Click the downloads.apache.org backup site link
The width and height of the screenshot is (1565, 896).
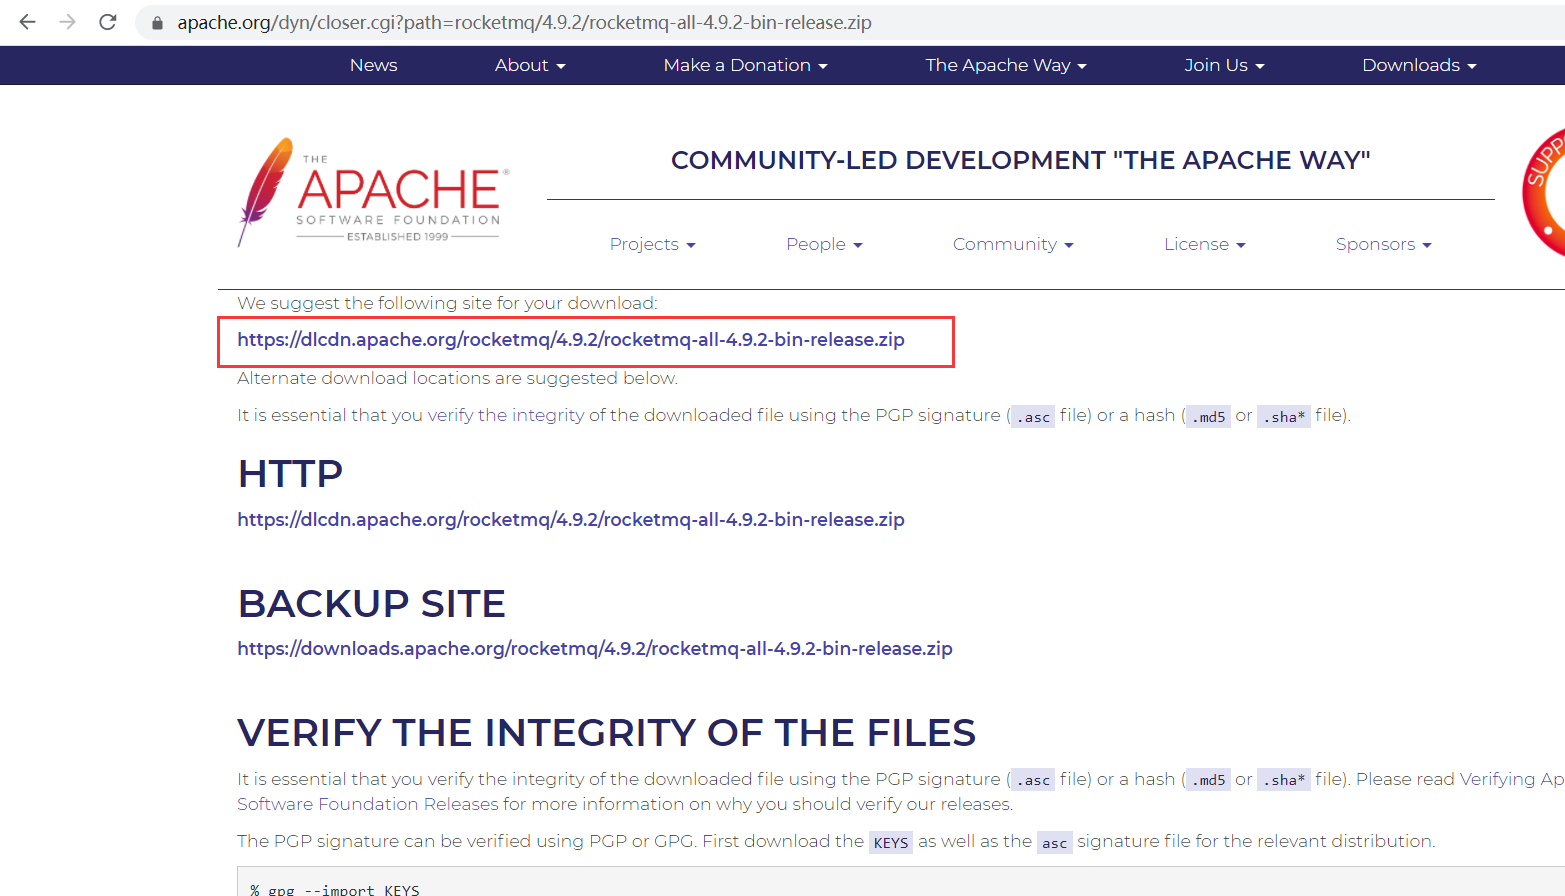click(595, 649)
